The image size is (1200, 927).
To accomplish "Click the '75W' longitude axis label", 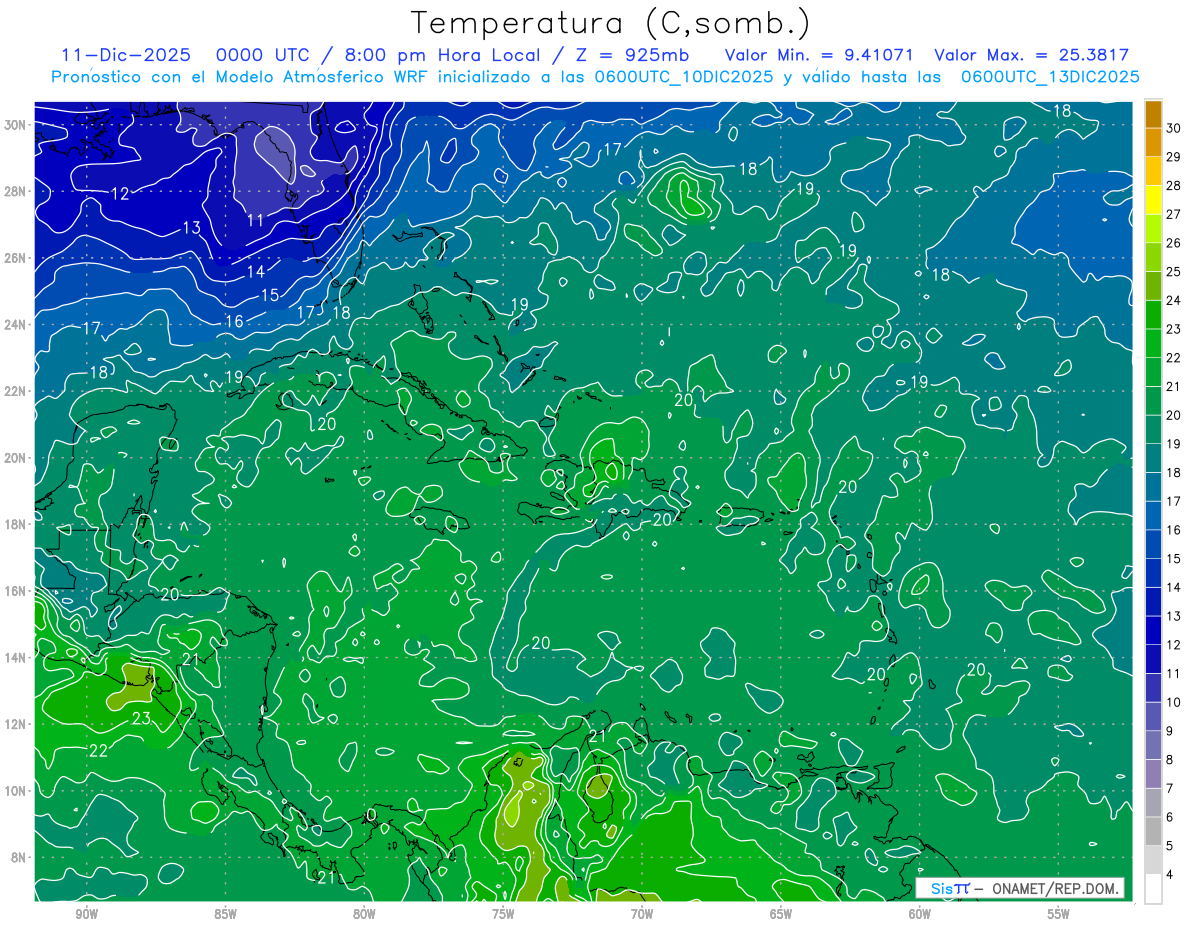I will 503,914.
